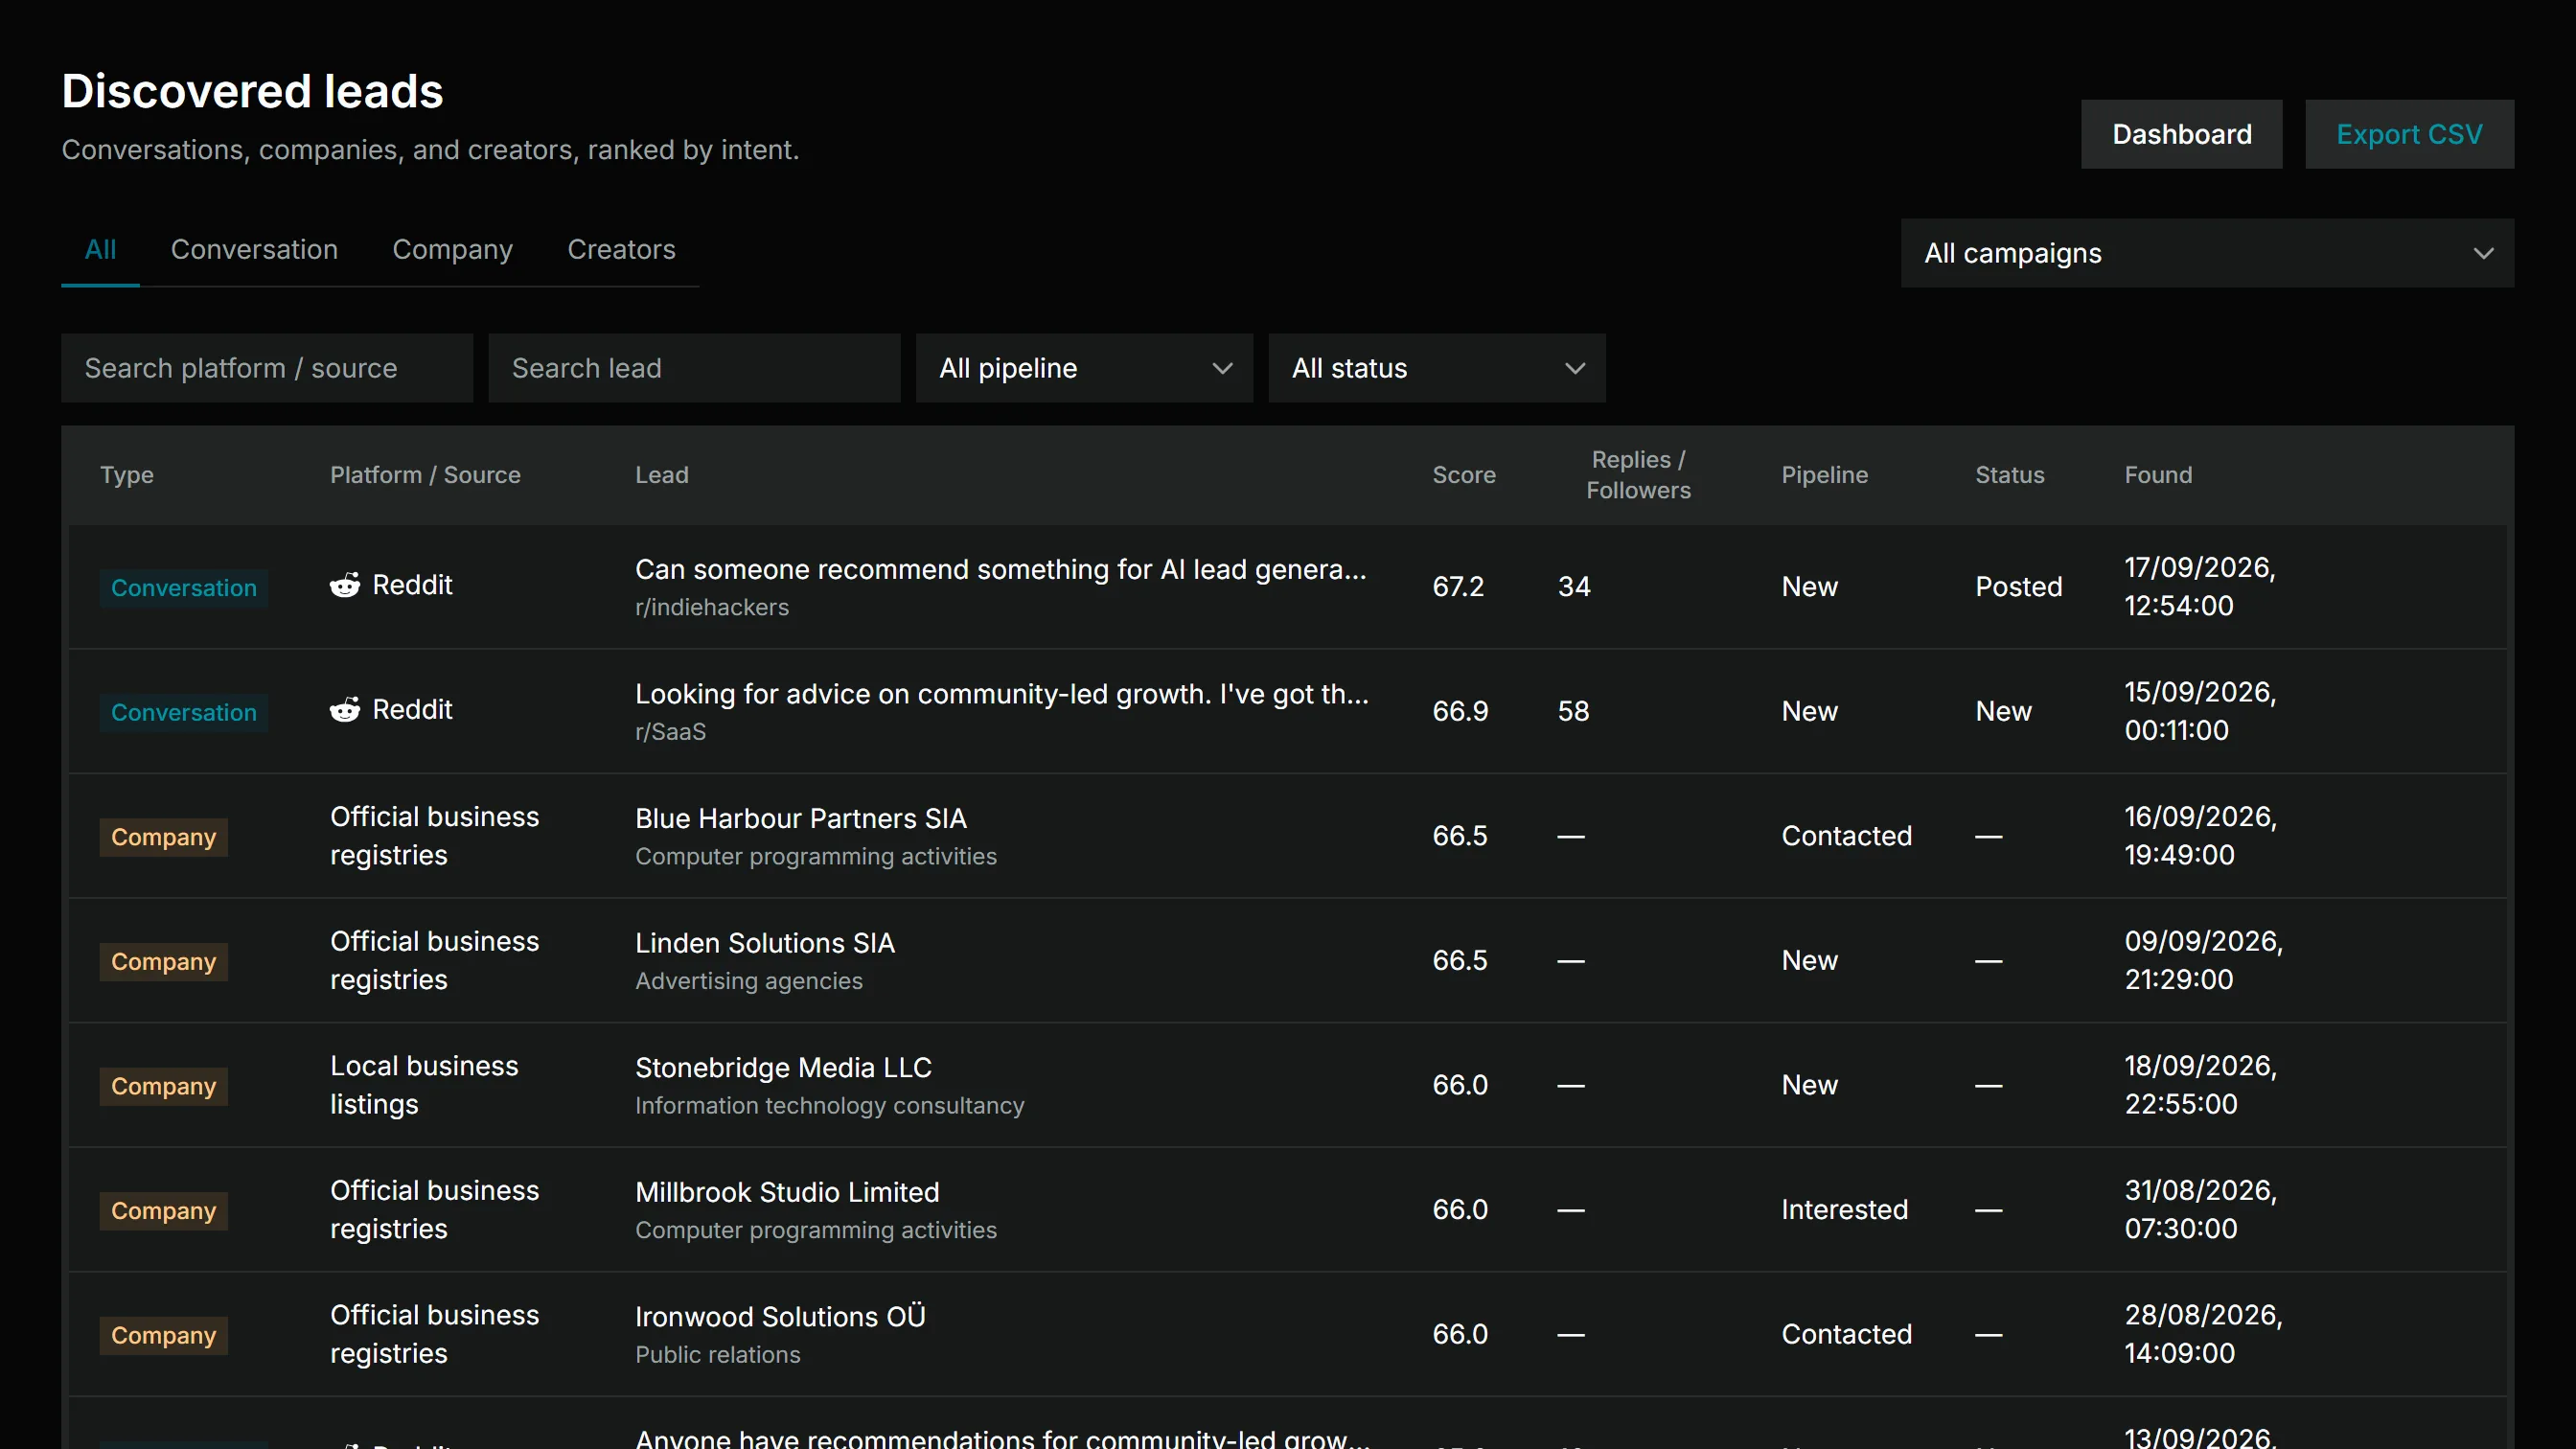
Task: Click the Platform / Source column header
Action: click(x=425, y=475)
